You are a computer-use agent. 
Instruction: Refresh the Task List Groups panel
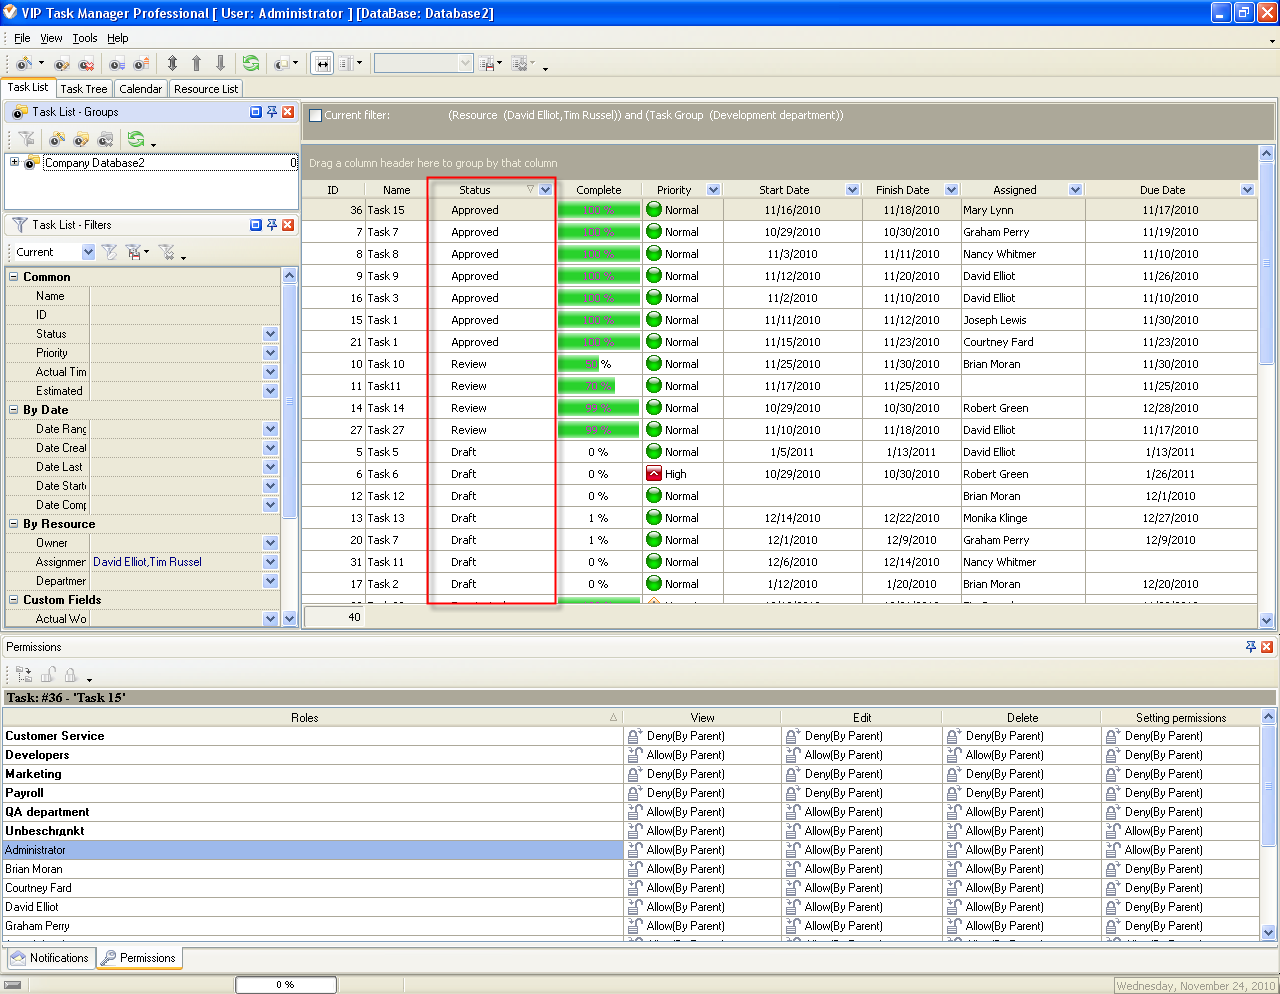[135, 140]
